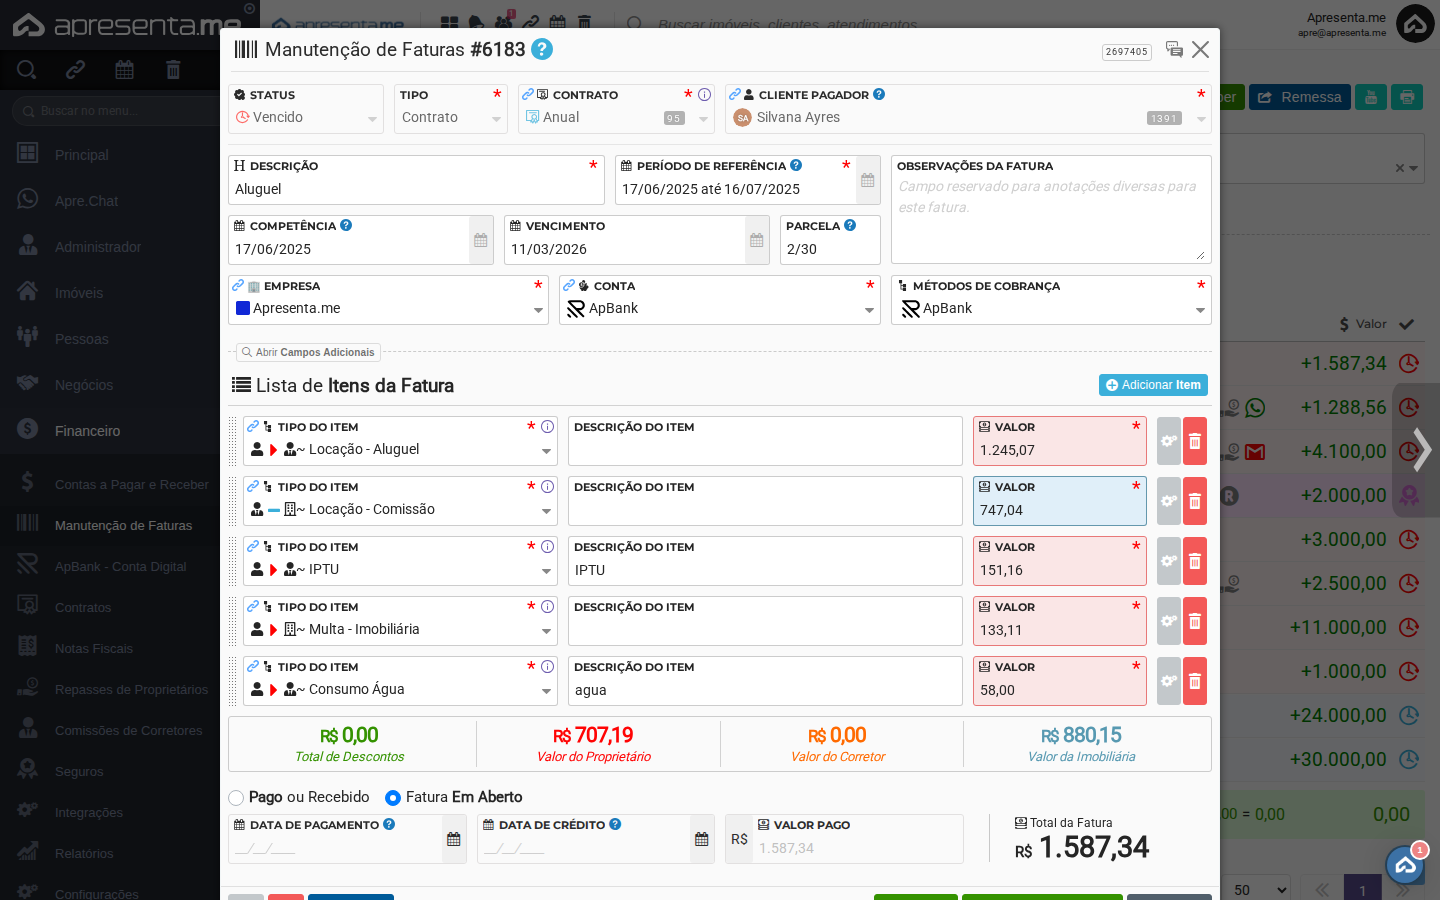Open the comments icon in the invoice header
This screenshot has height=900, width=1440.
pos(1174,49)
